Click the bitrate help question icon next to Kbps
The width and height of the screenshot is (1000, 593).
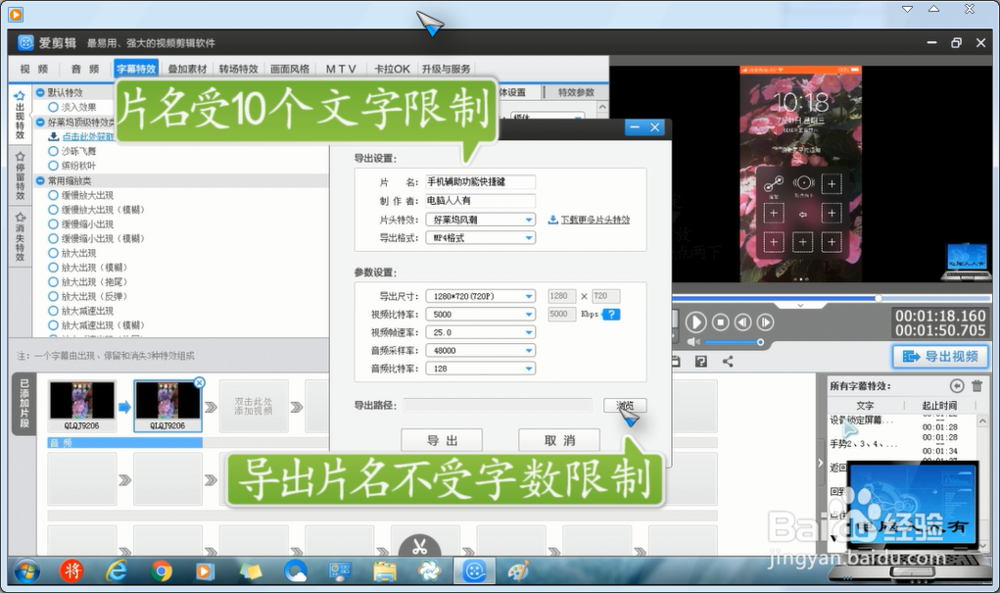click(x=611, y=314)
